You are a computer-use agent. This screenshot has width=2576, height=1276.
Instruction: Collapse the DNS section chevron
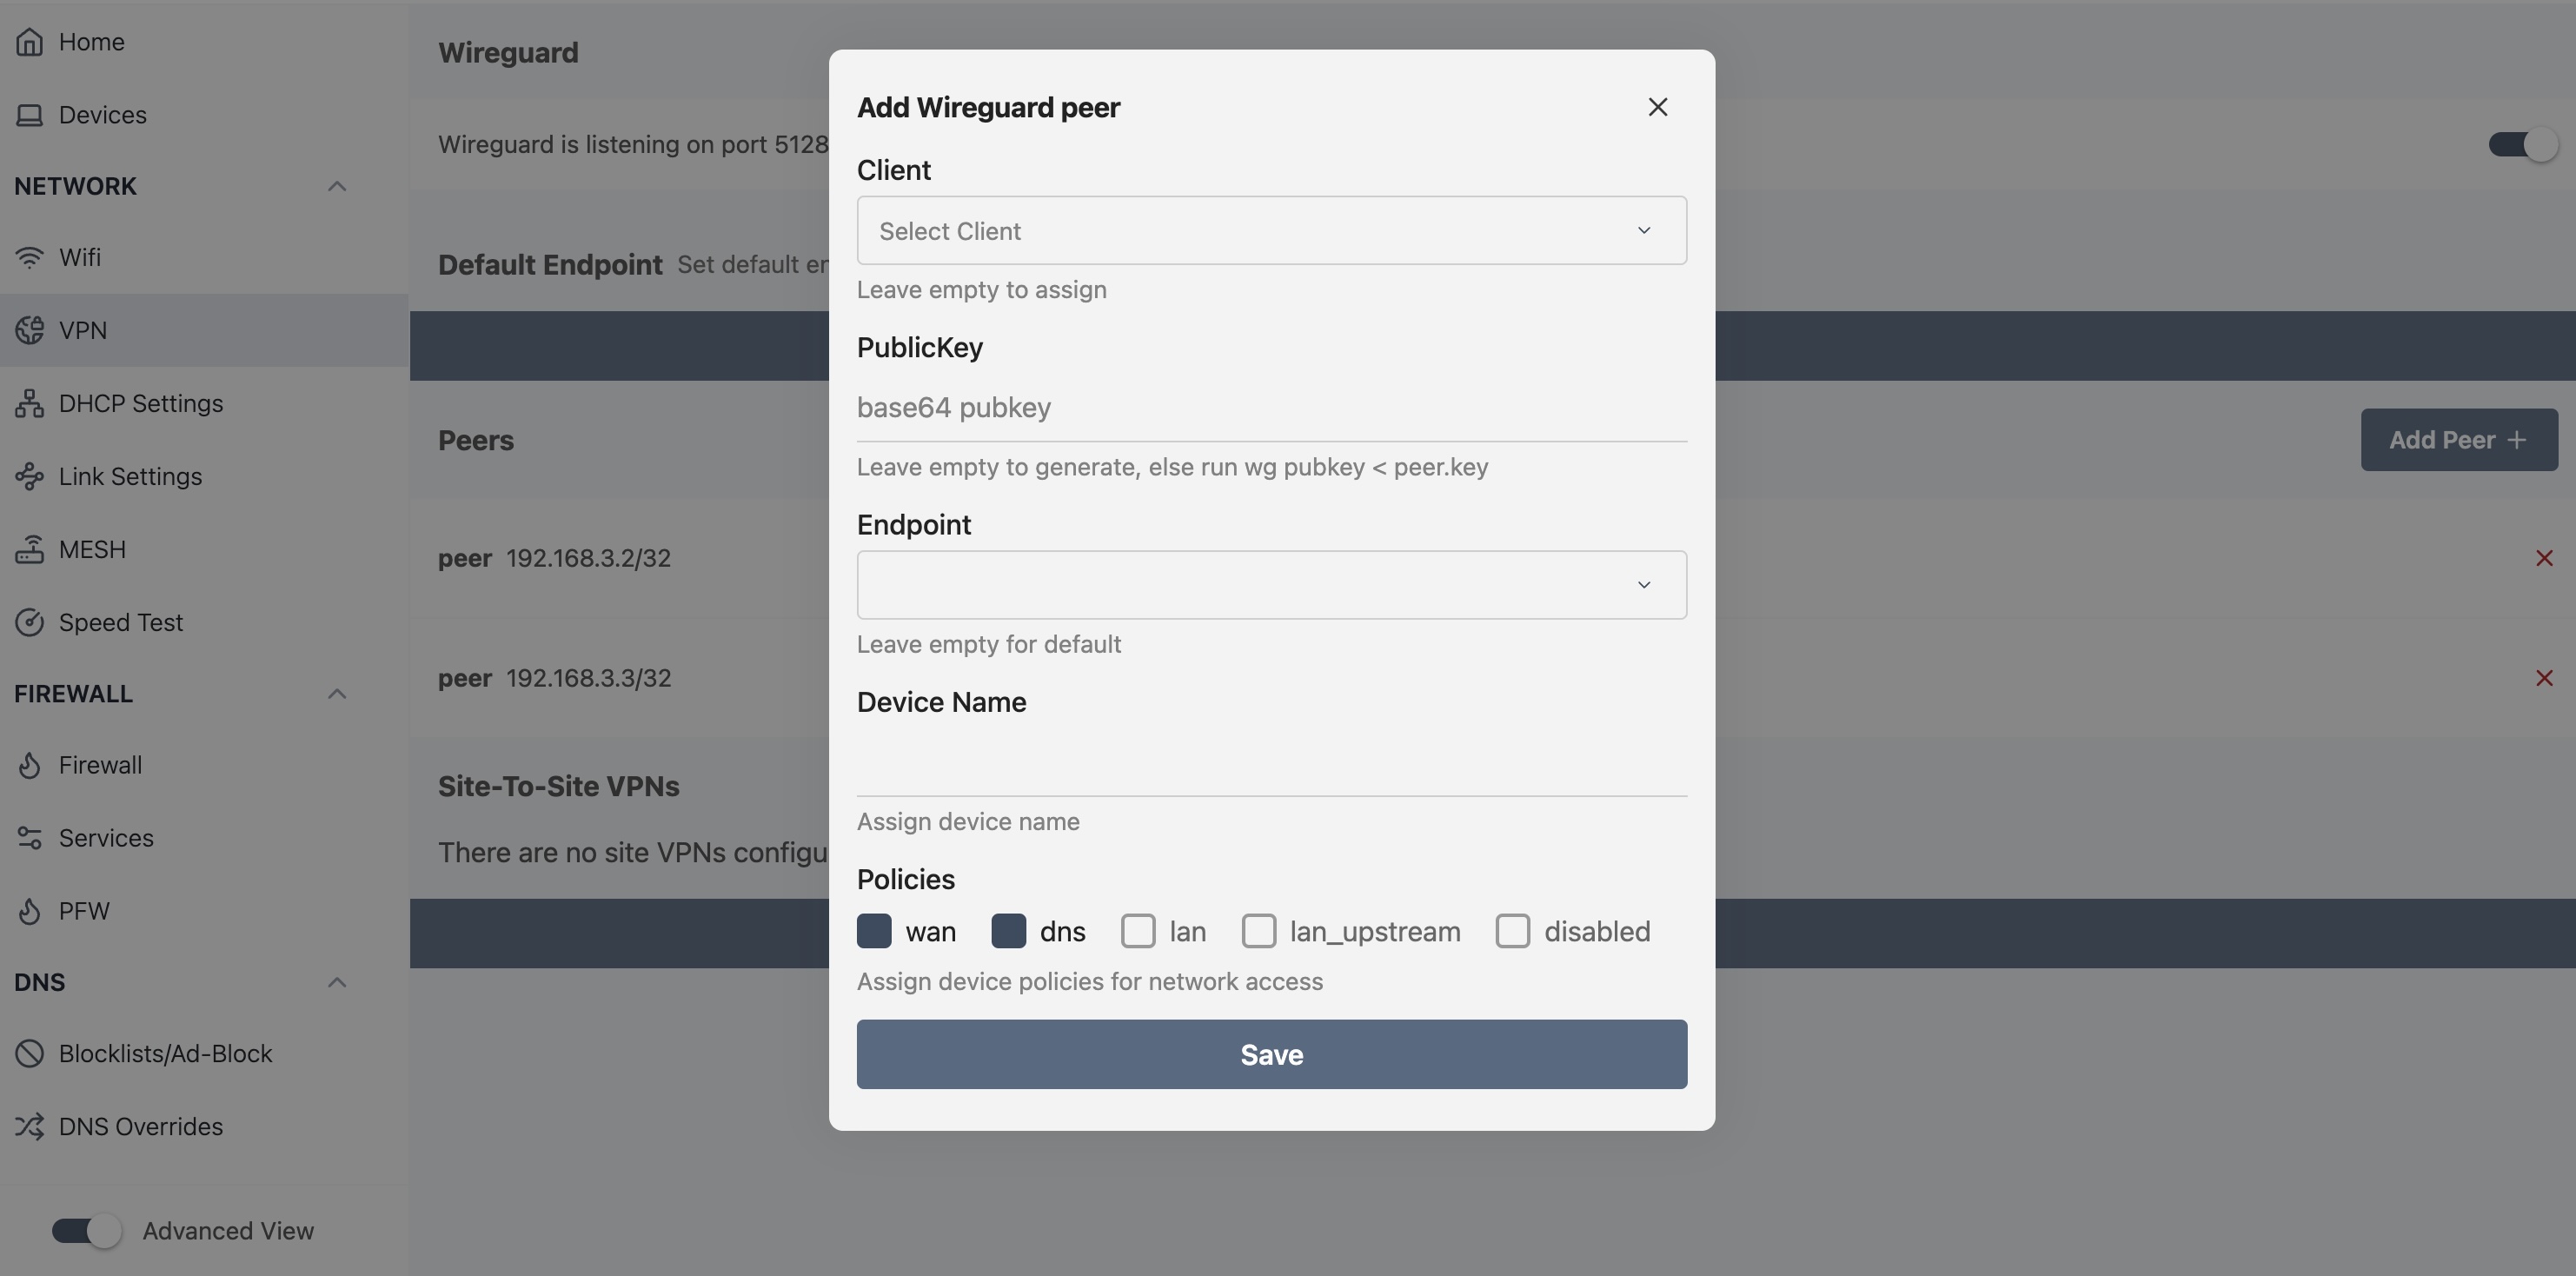point(337,983)
